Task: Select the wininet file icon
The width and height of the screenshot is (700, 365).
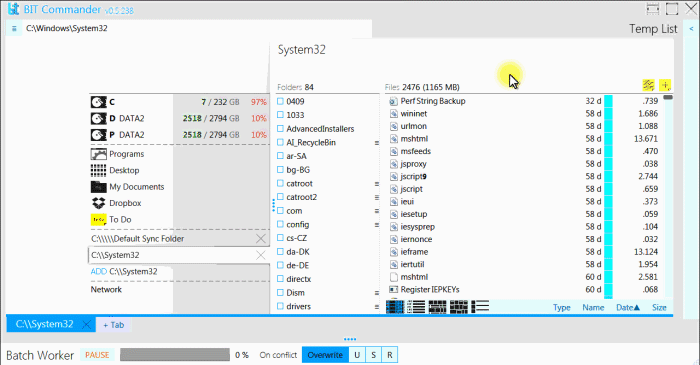Action: coord(393,114)
